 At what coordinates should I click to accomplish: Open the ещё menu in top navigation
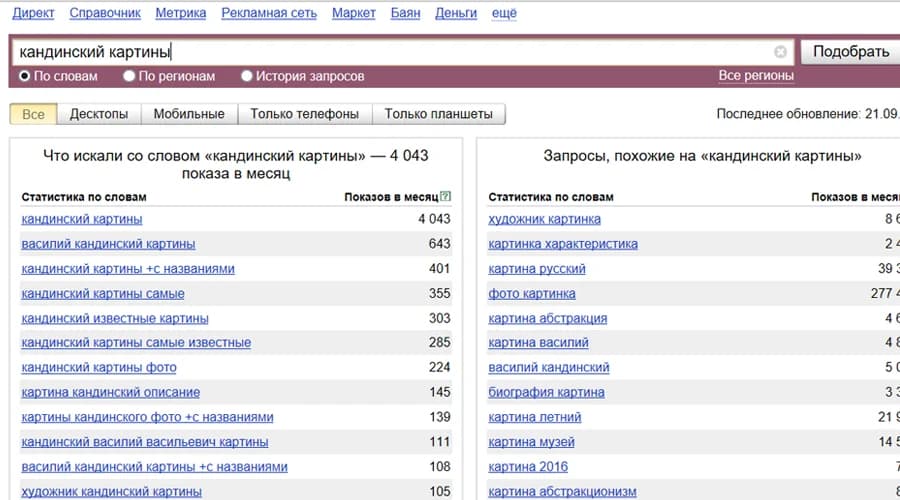504,13
